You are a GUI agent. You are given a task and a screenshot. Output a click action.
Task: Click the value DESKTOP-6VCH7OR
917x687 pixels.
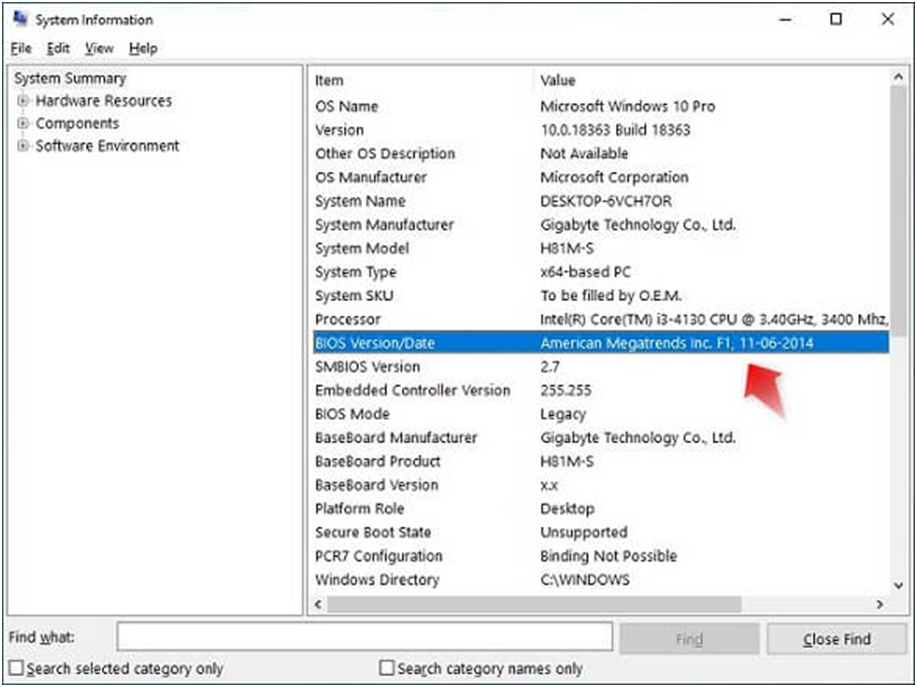tap(606, 201)
